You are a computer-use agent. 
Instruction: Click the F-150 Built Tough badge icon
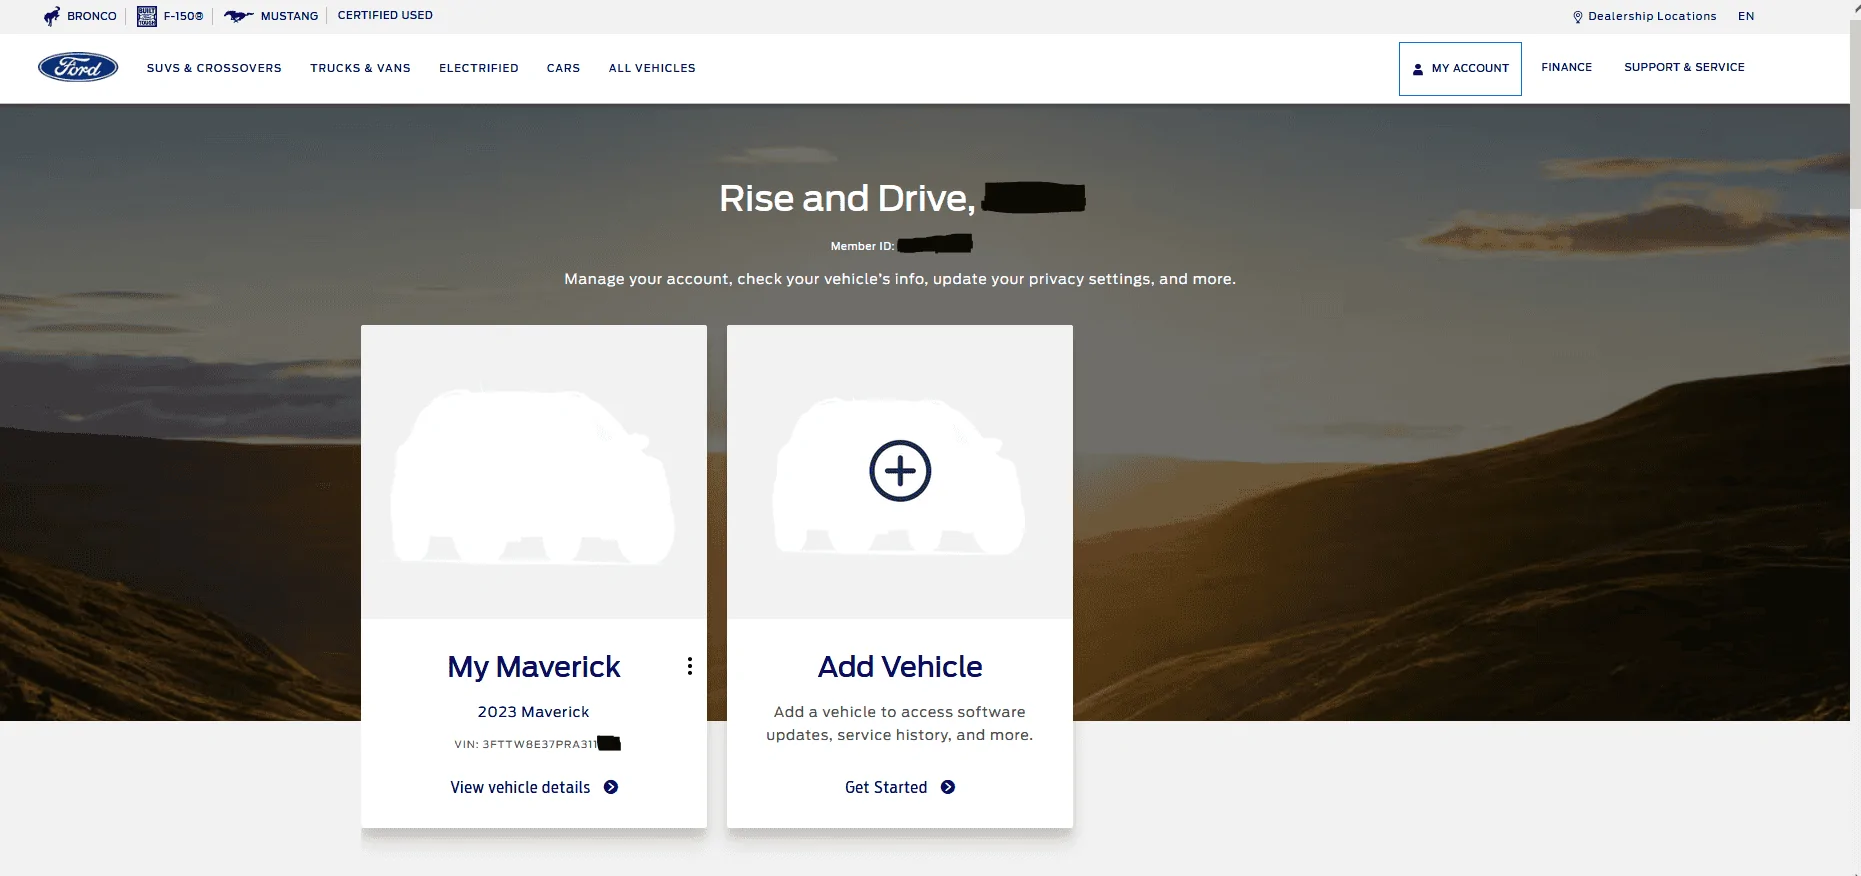pyautogui.click(x=147, y=16)
